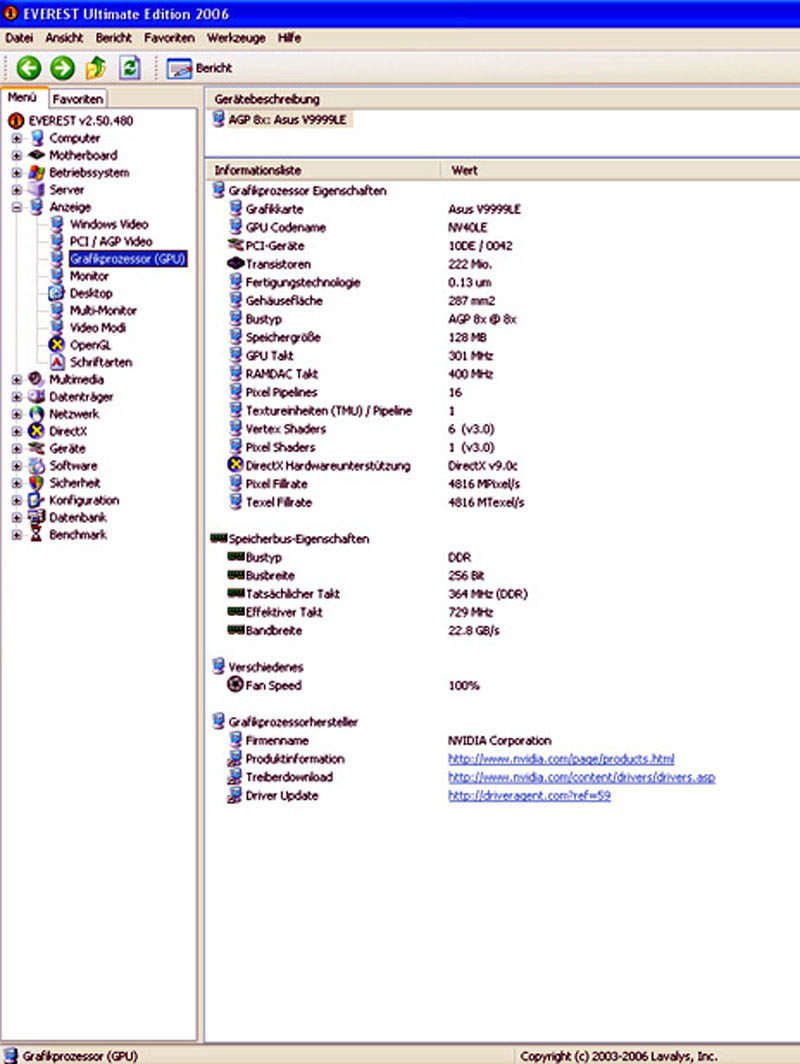Click the EVEREST v2.50.480 root icon
Viewport: 800px width, 1064px height.
(x=16, y=121)
